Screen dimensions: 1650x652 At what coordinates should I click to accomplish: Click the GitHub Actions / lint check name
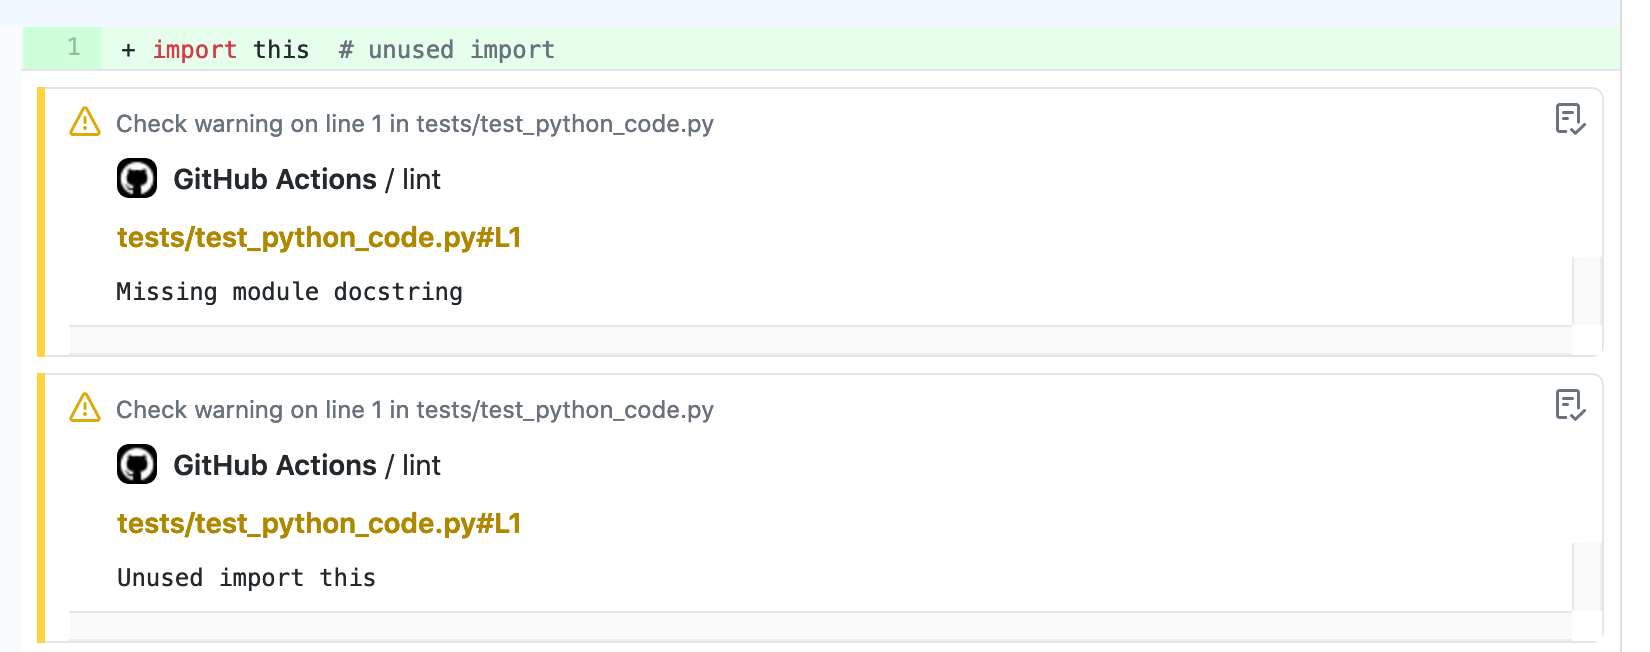pos(275,178)
